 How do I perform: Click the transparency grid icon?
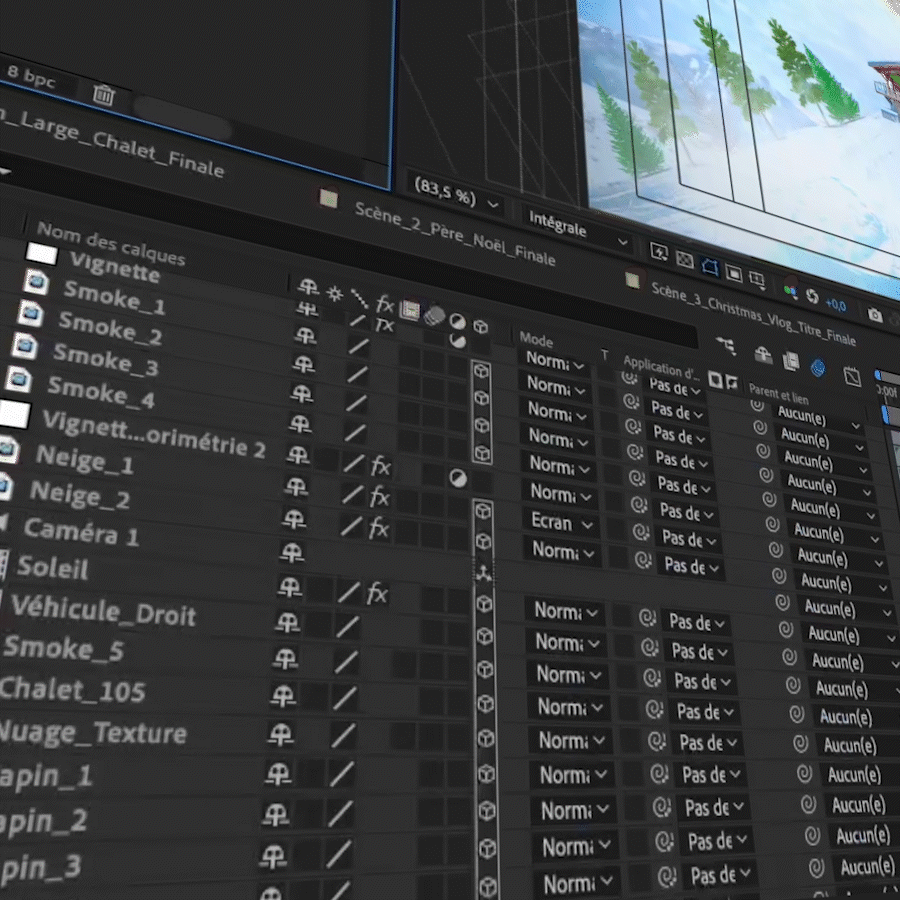click(685, 259)
